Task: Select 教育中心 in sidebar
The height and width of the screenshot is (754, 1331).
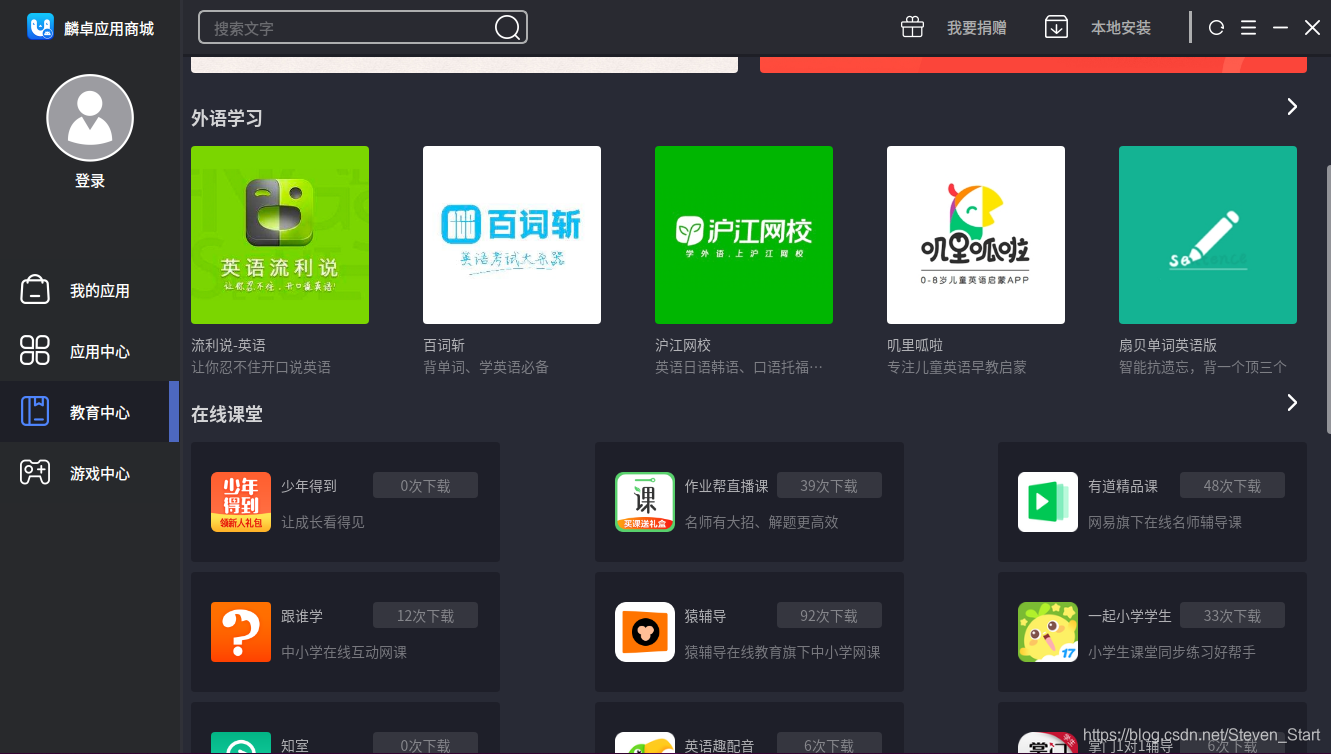Action: [x=90, y=411]
